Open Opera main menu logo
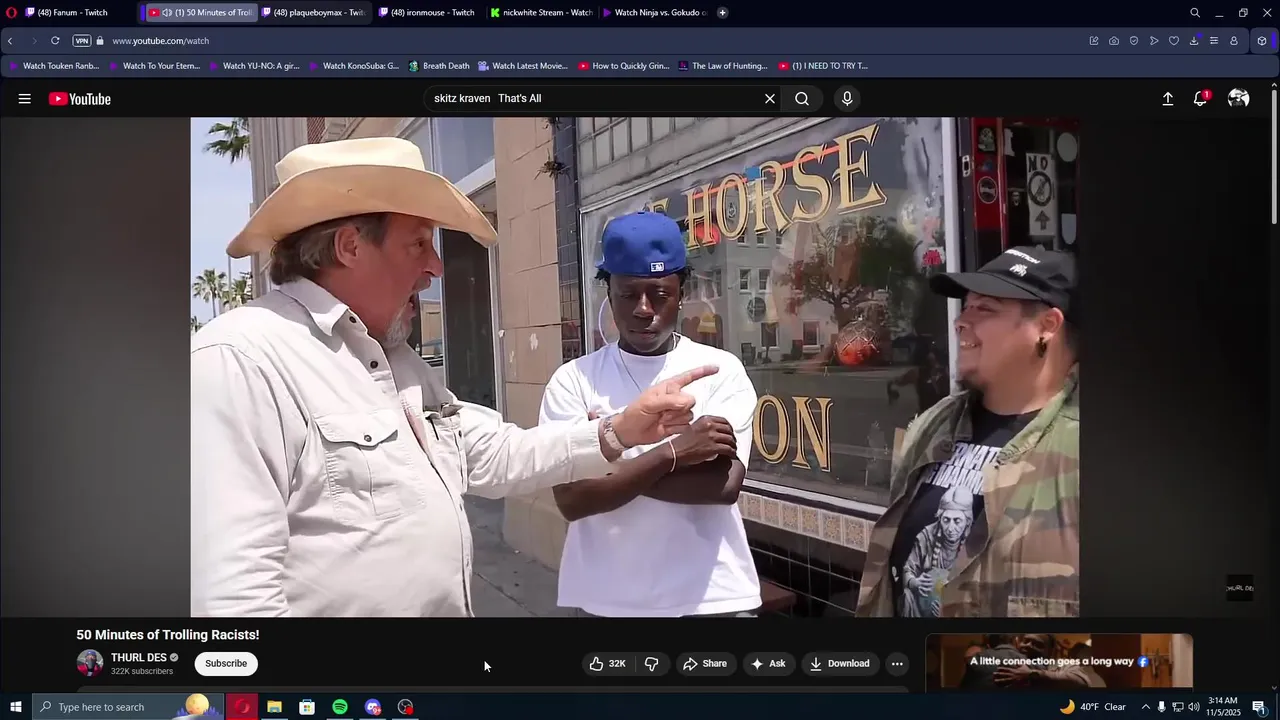The width and height of the screenshot is (1280, 720). [x=11, y=13]
